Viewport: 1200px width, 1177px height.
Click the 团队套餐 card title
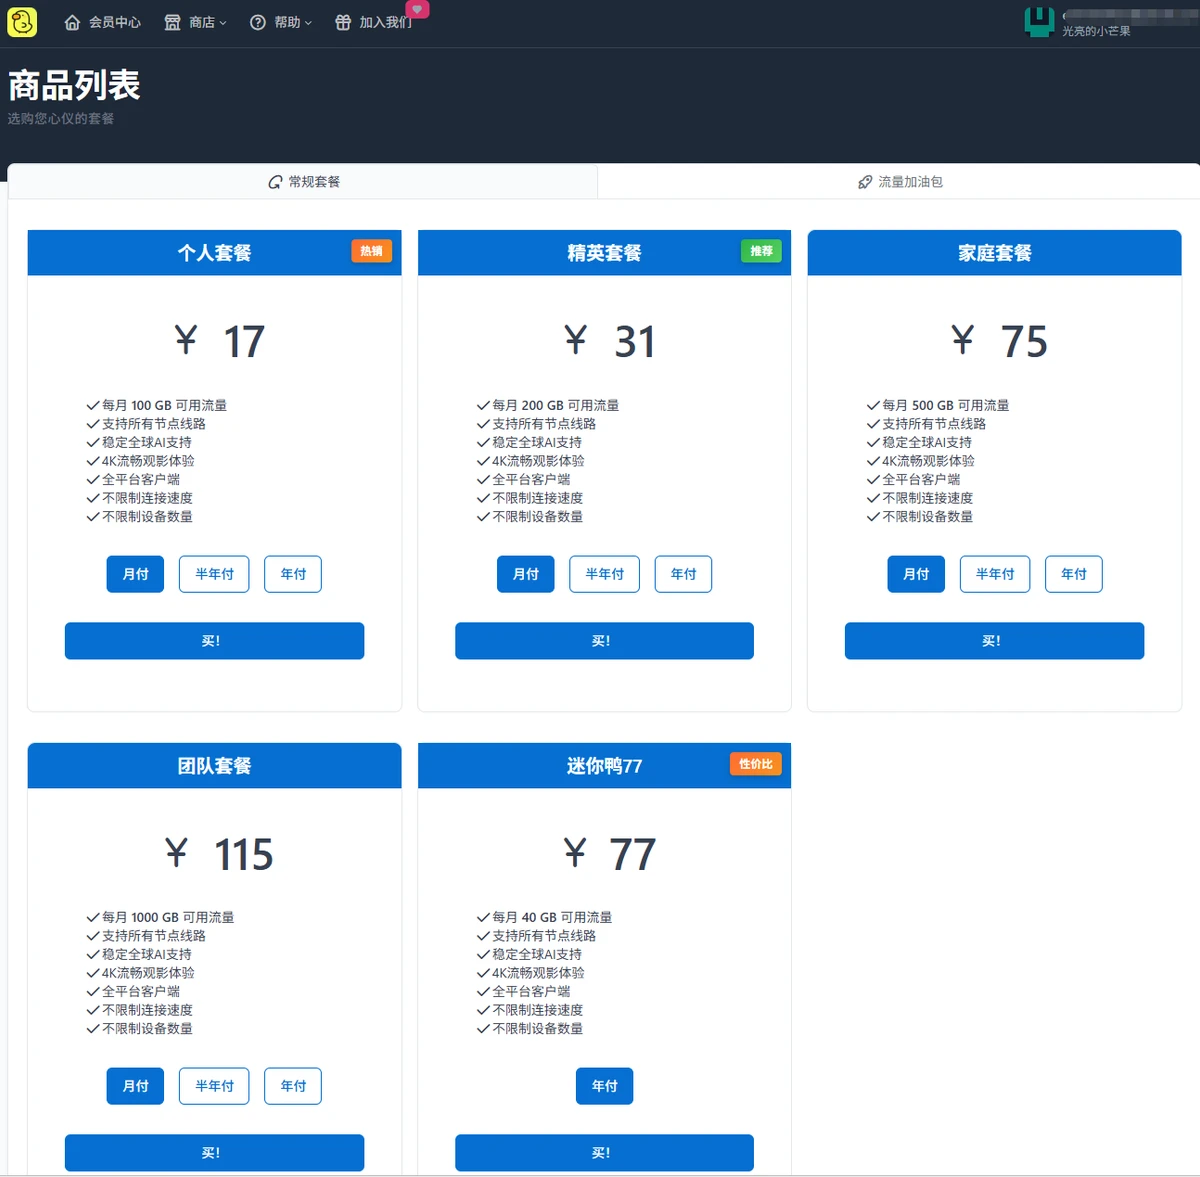coord(214,766)
